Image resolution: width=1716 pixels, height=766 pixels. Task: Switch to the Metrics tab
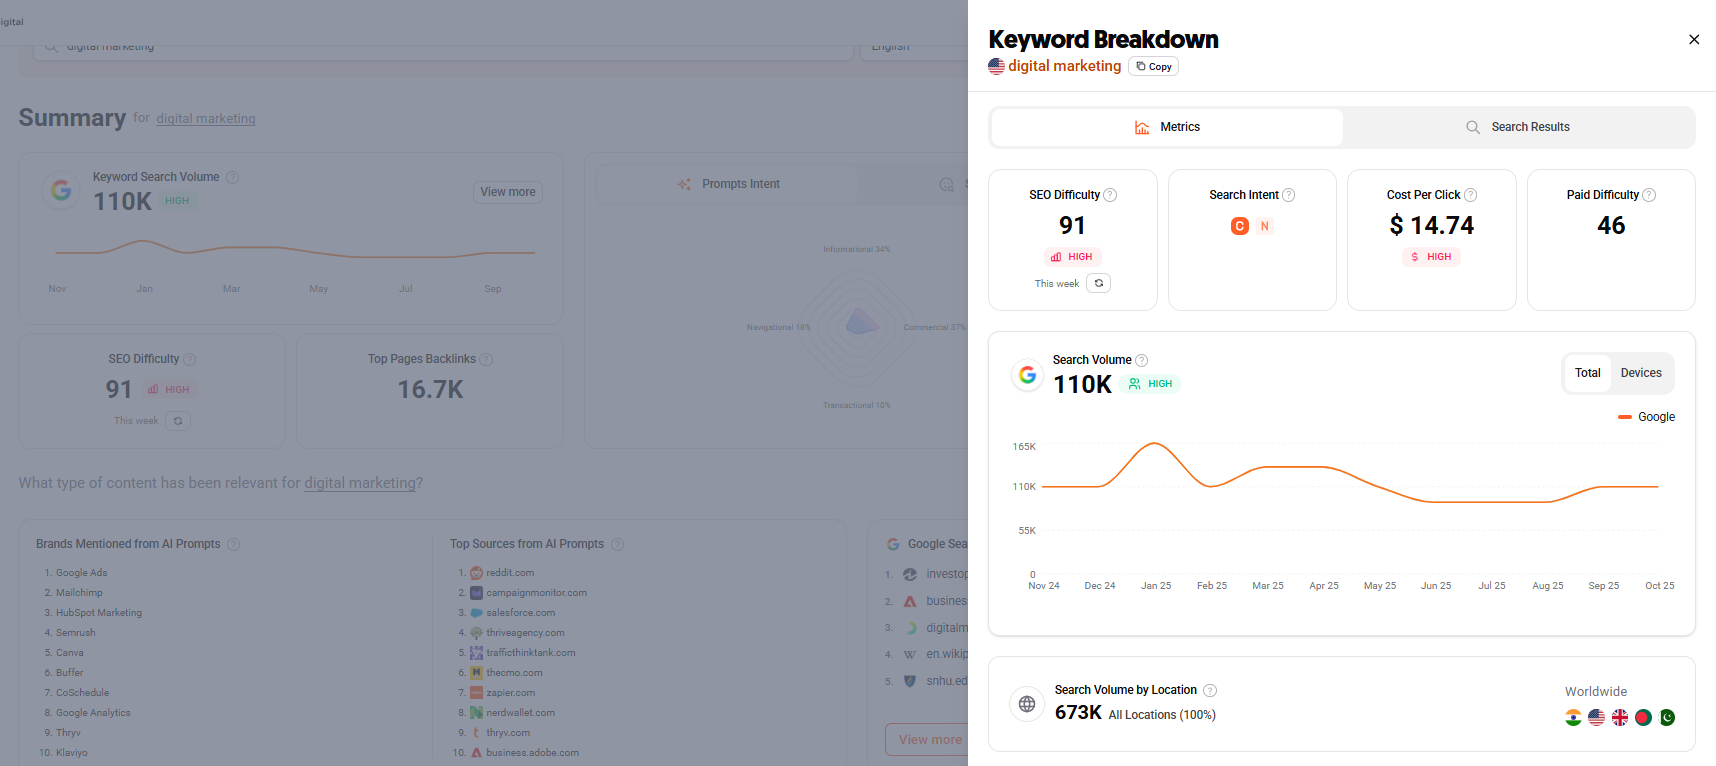coord(1167,127)
